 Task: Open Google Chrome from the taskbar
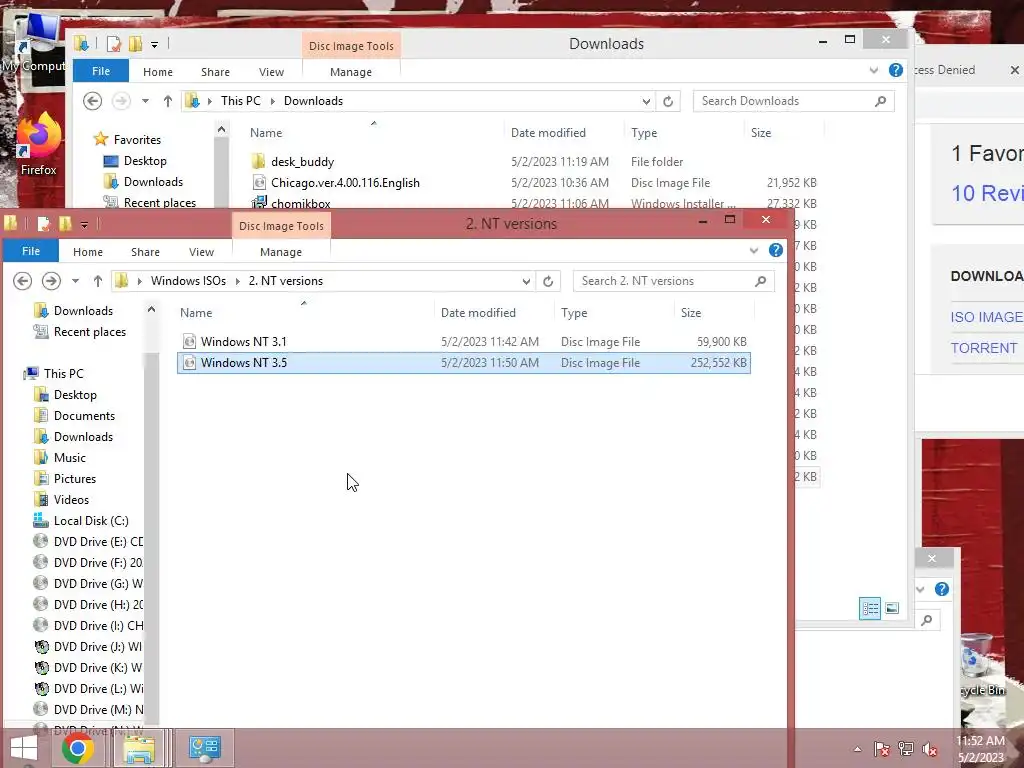point(78,748)
